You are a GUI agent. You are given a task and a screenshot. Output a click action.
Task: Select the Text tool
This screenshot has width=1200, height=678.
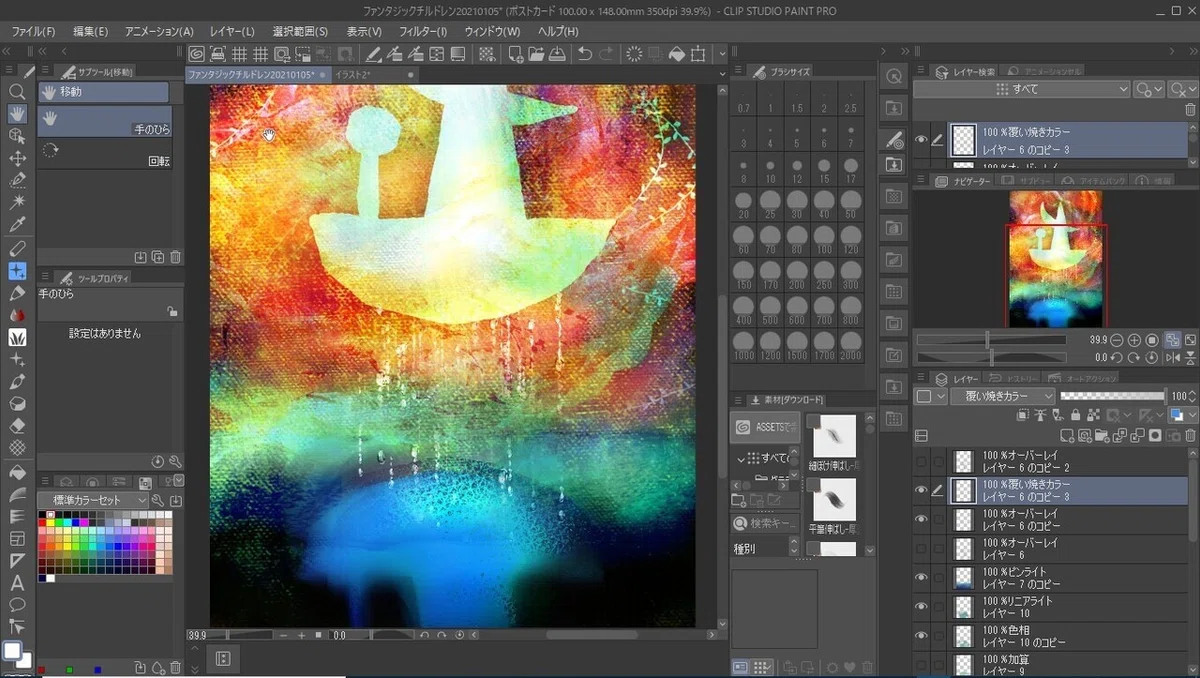(x=17, y=583)
